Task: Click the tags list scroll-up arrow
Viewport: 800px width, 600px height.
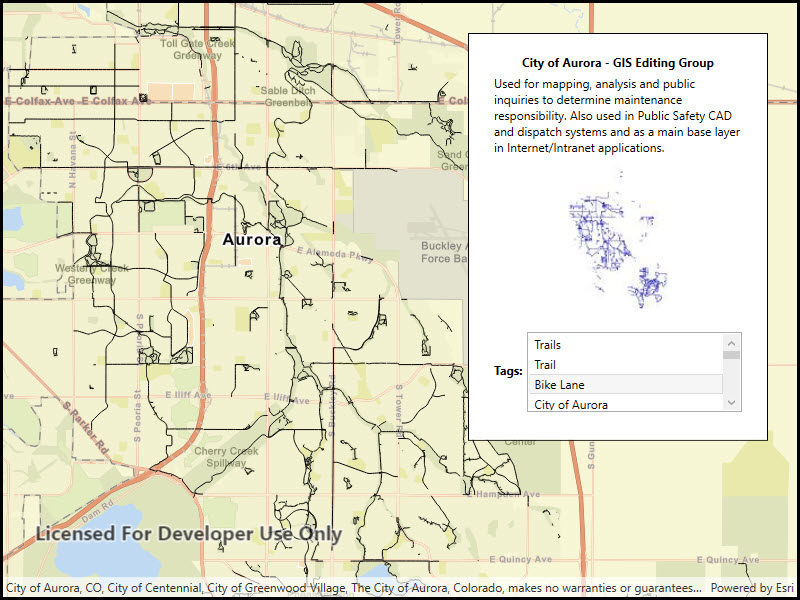Action: coord(732,343)
